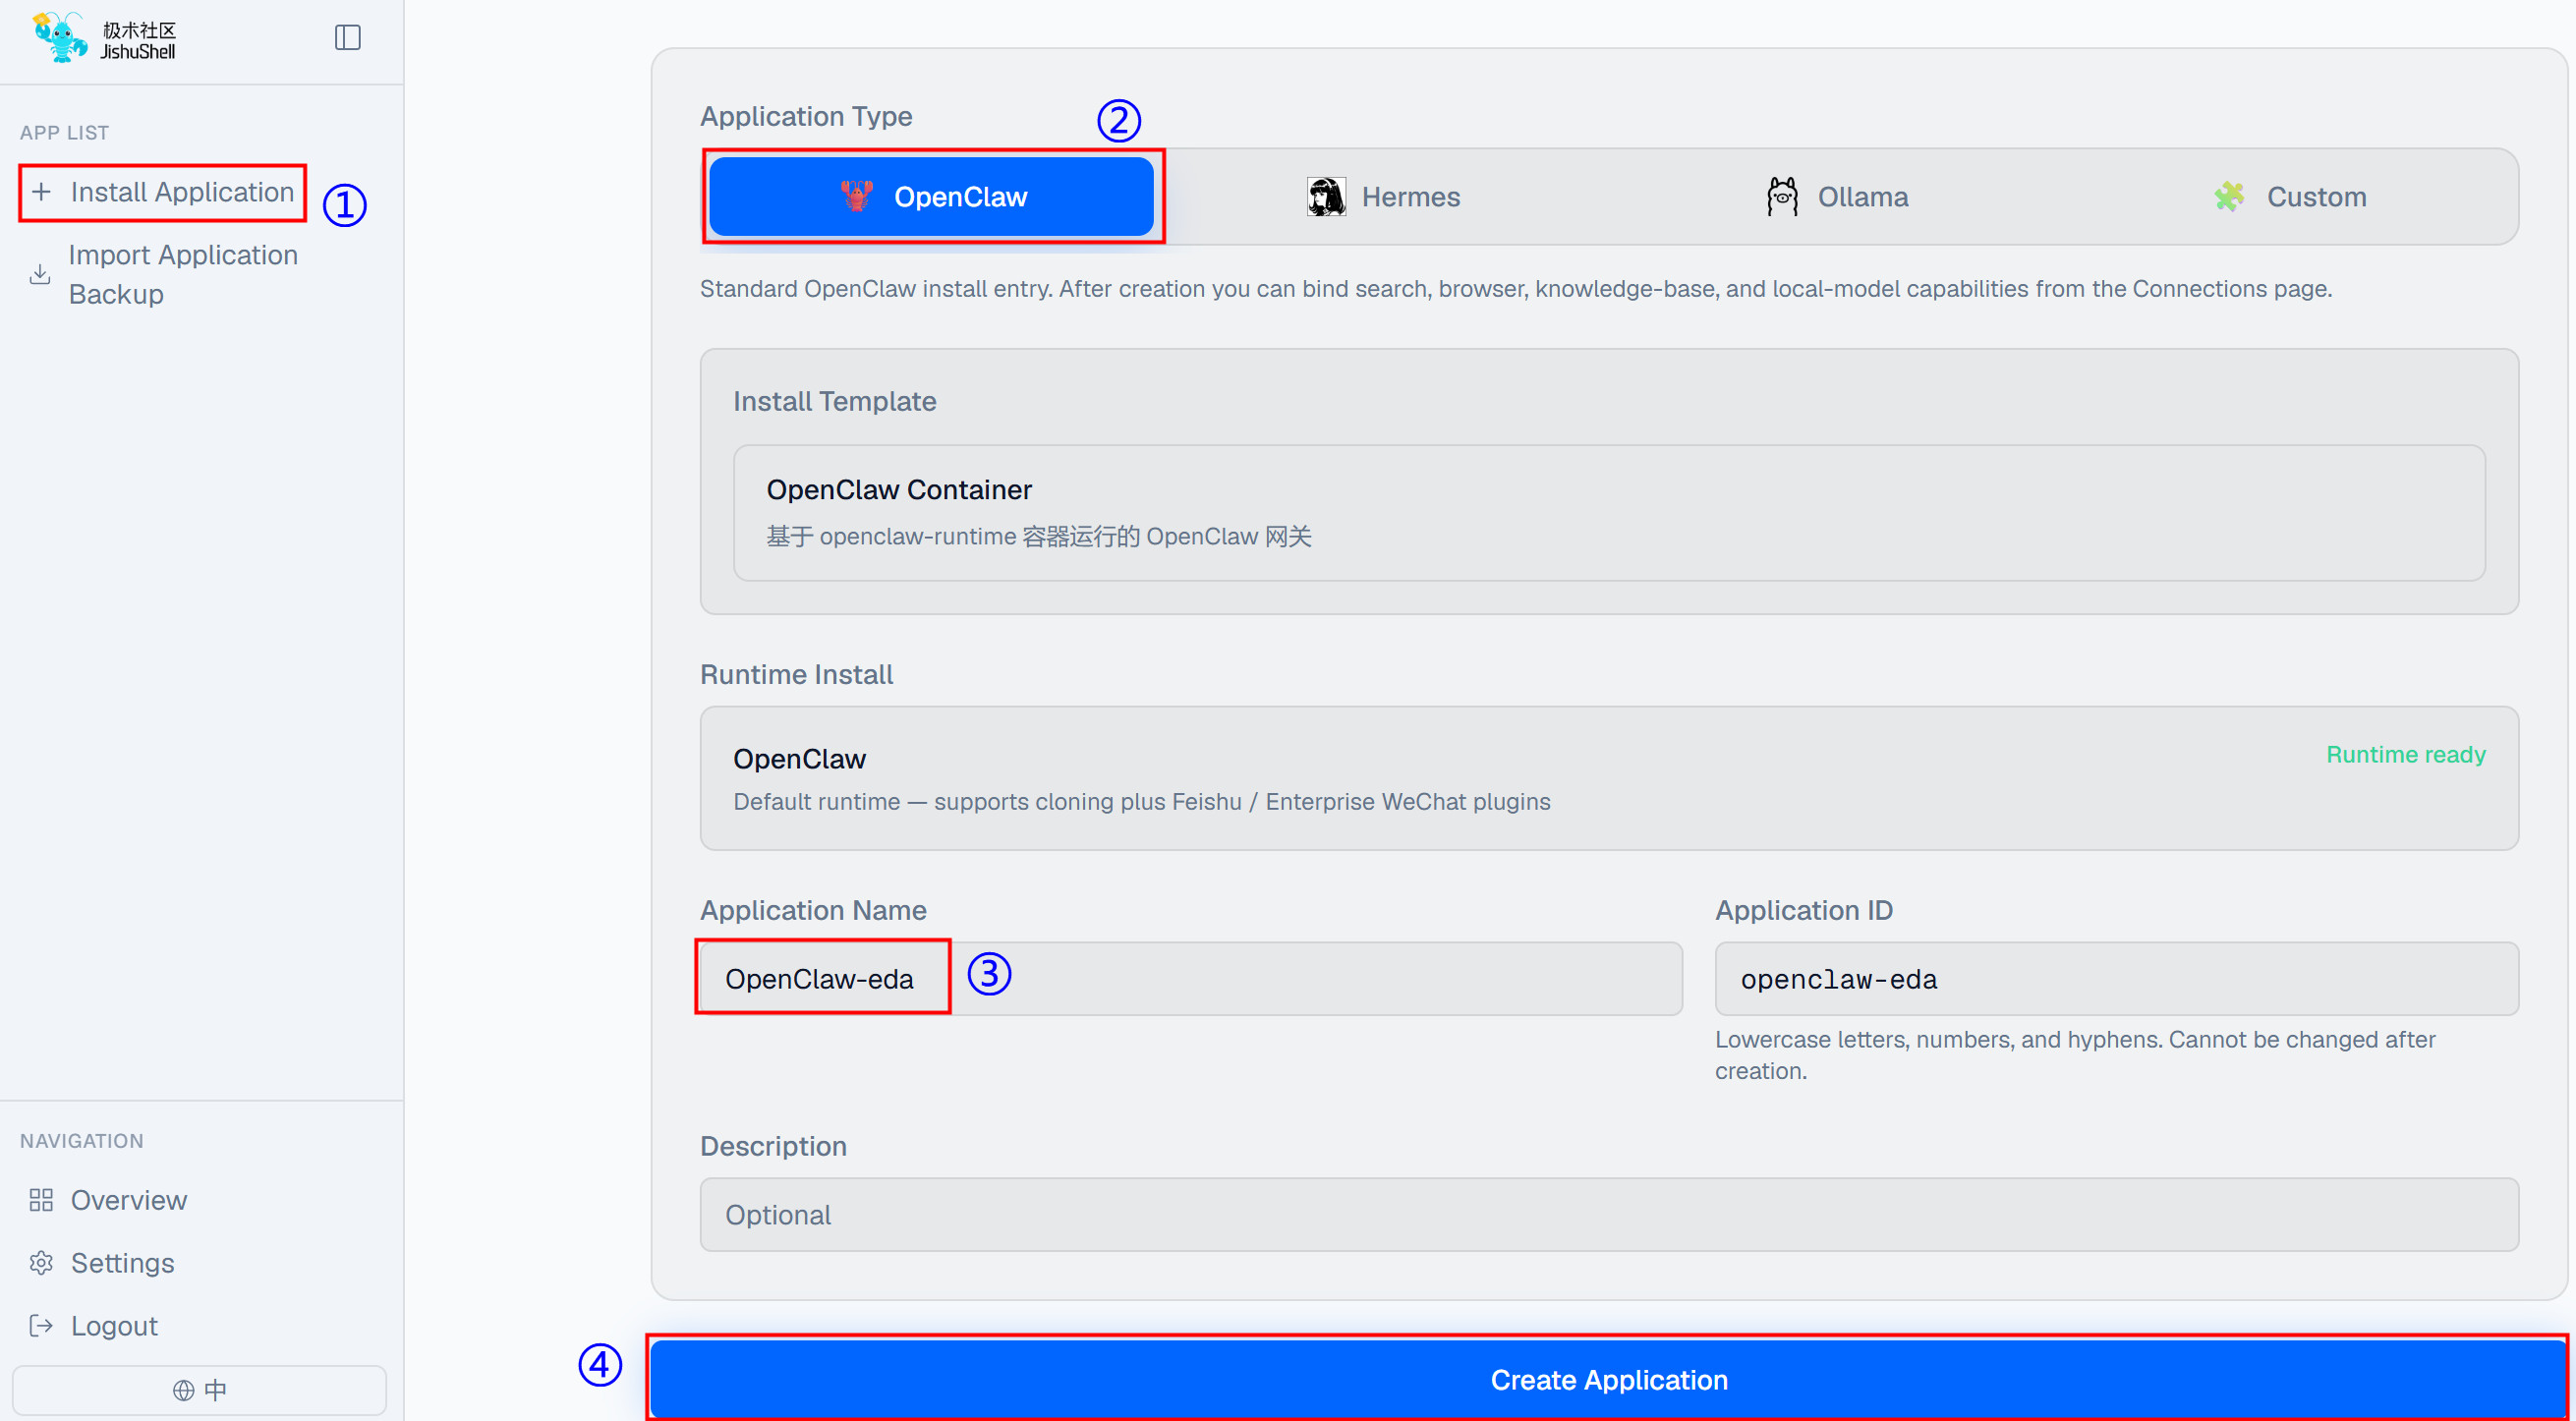Viewport: 2576px width, 1421px height.
Task: Switch language with the 中 button
Action: click(x=199, y=1390)
